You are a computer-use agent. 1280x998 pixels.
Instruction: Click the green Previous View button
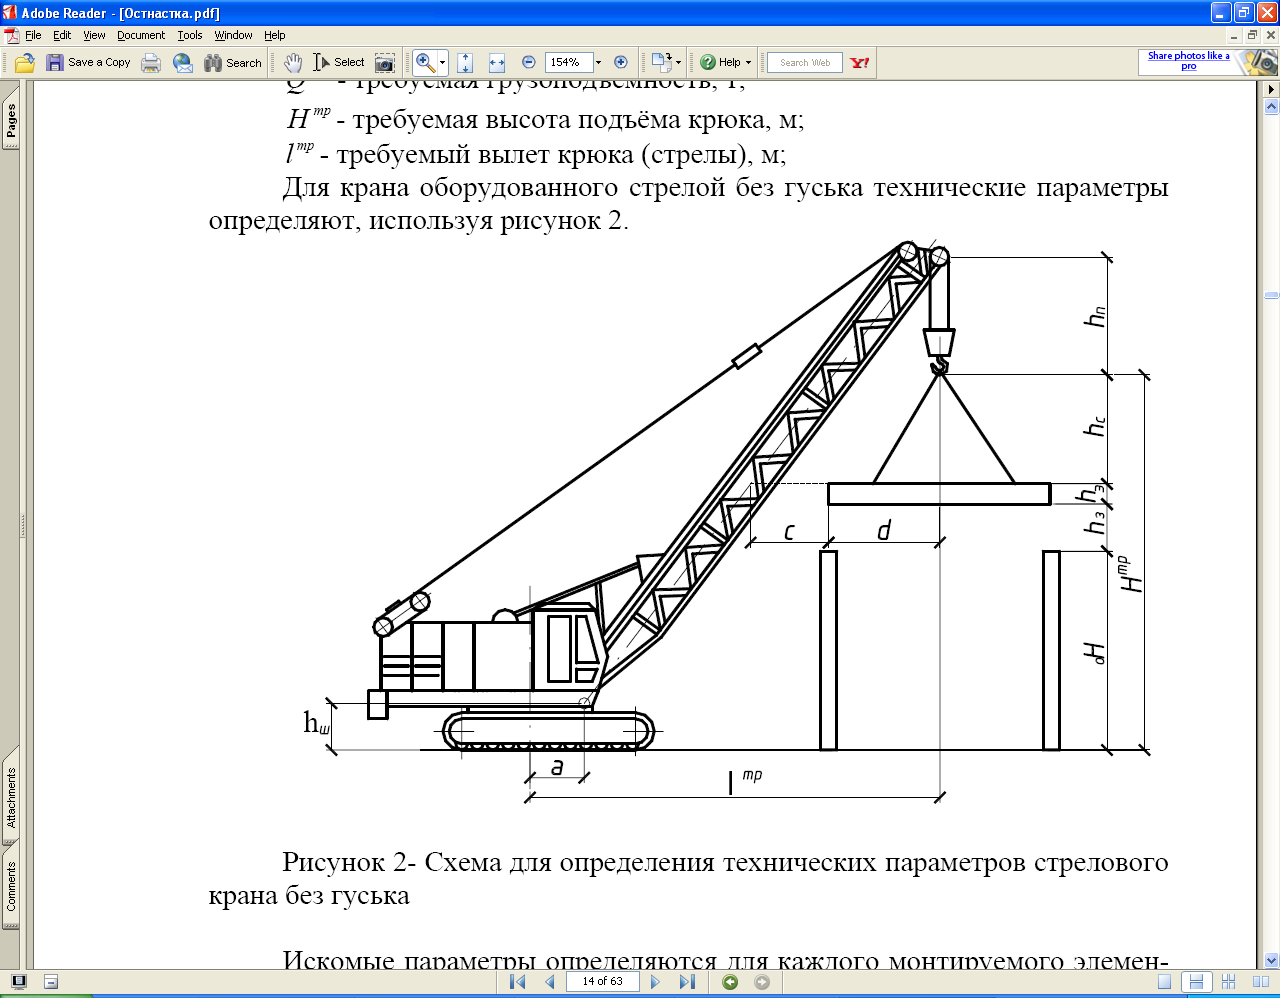730,982
